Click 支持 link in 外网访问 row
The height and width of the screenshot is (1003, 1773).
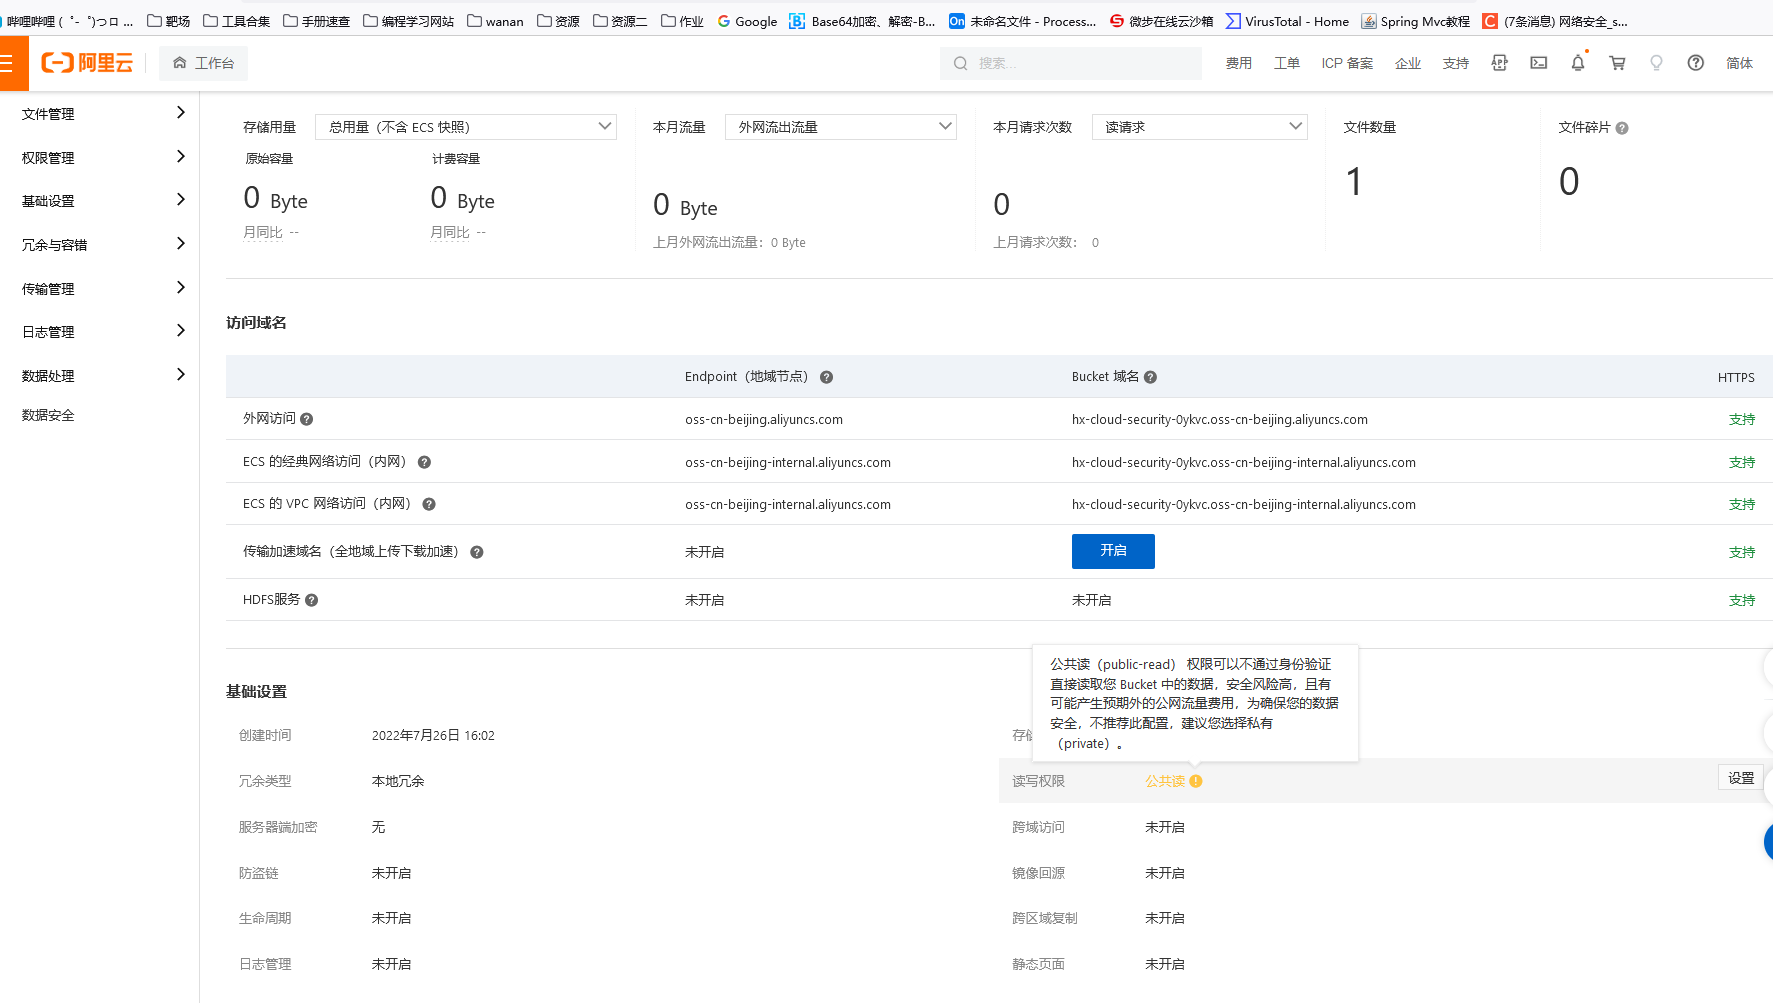[1742, 419]
